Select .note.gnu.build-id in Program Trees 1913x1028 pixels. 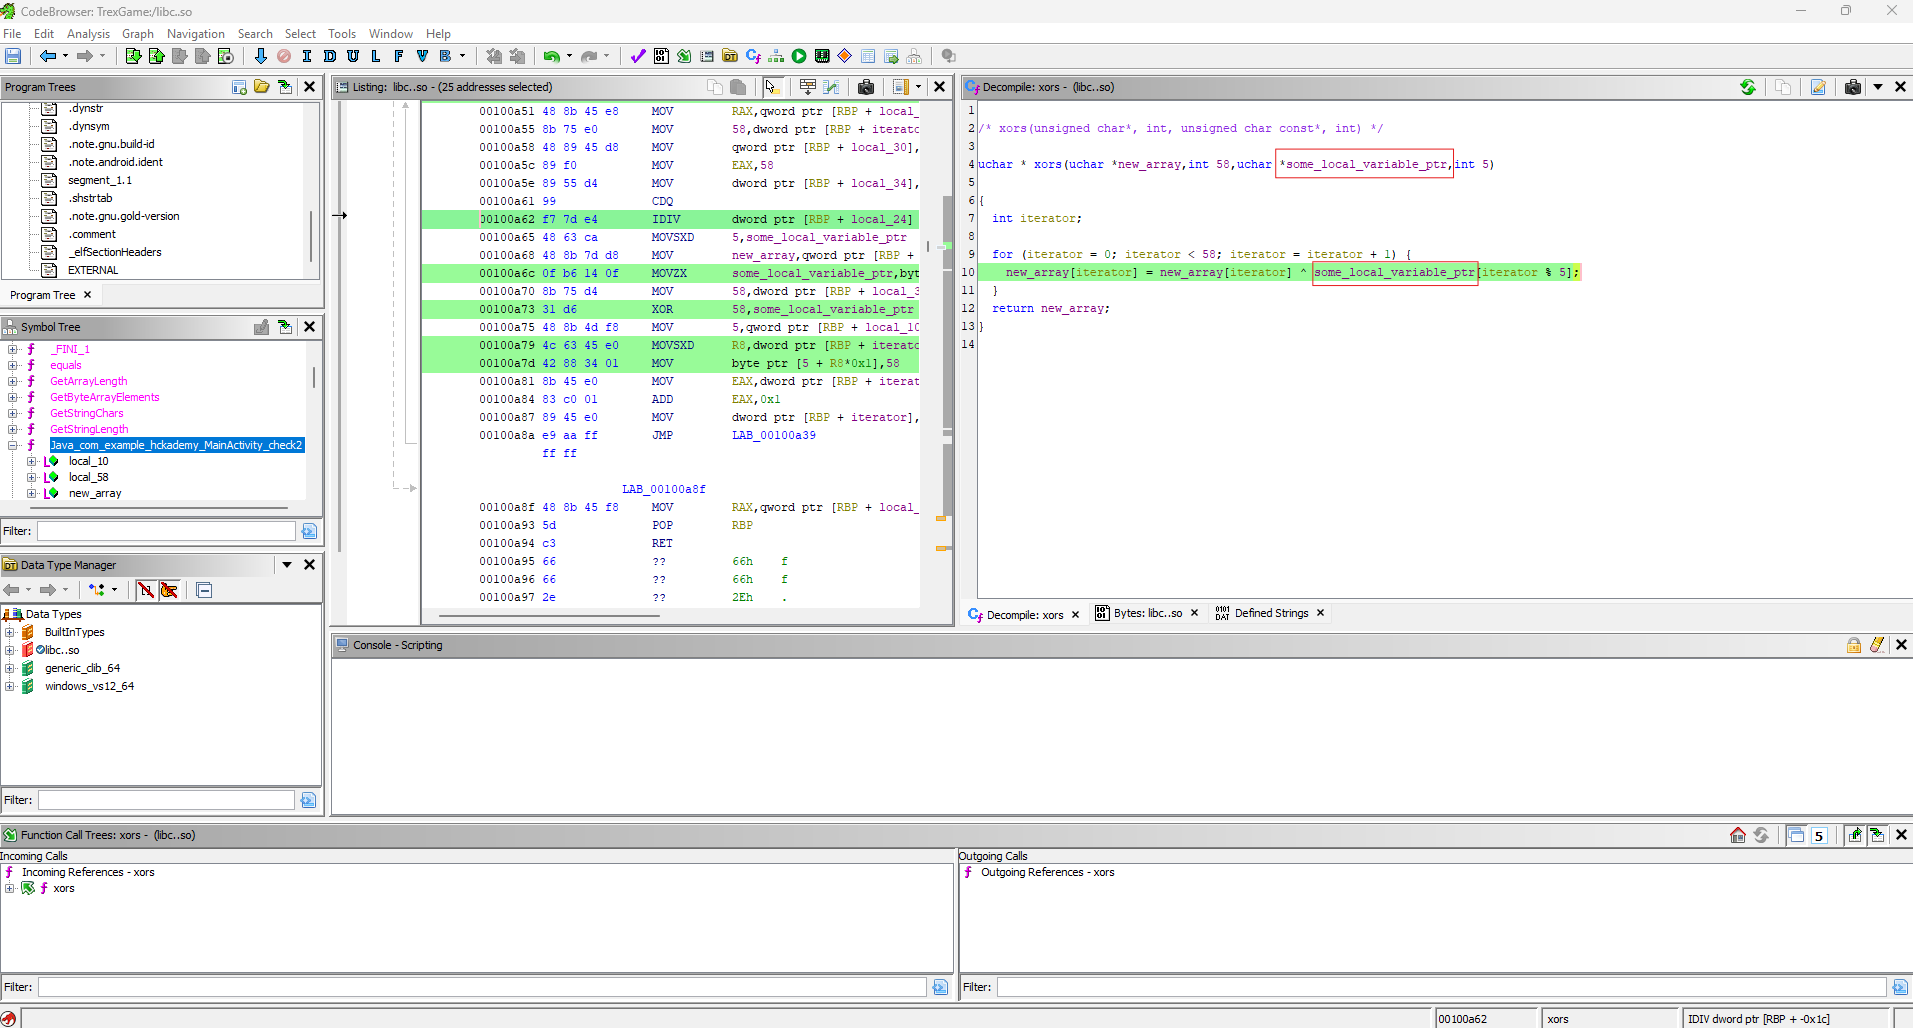[x=111, y=144]
